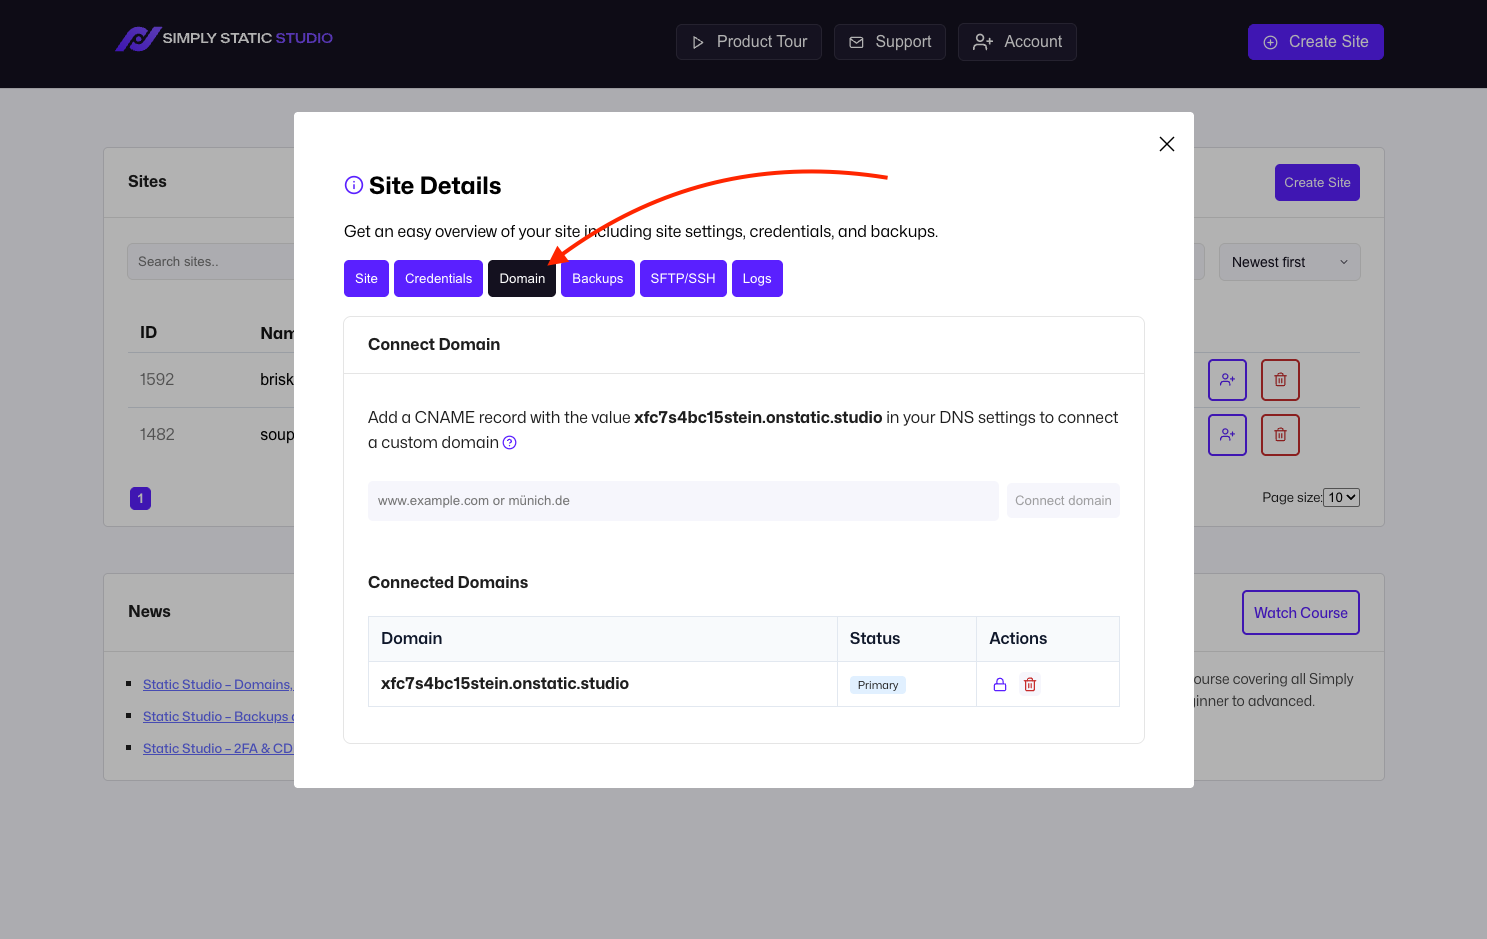The height and width of the screenshot is (939, 1487).
Task: Click the Simply Static Studio logo
Action: click(x=224, y=39)
